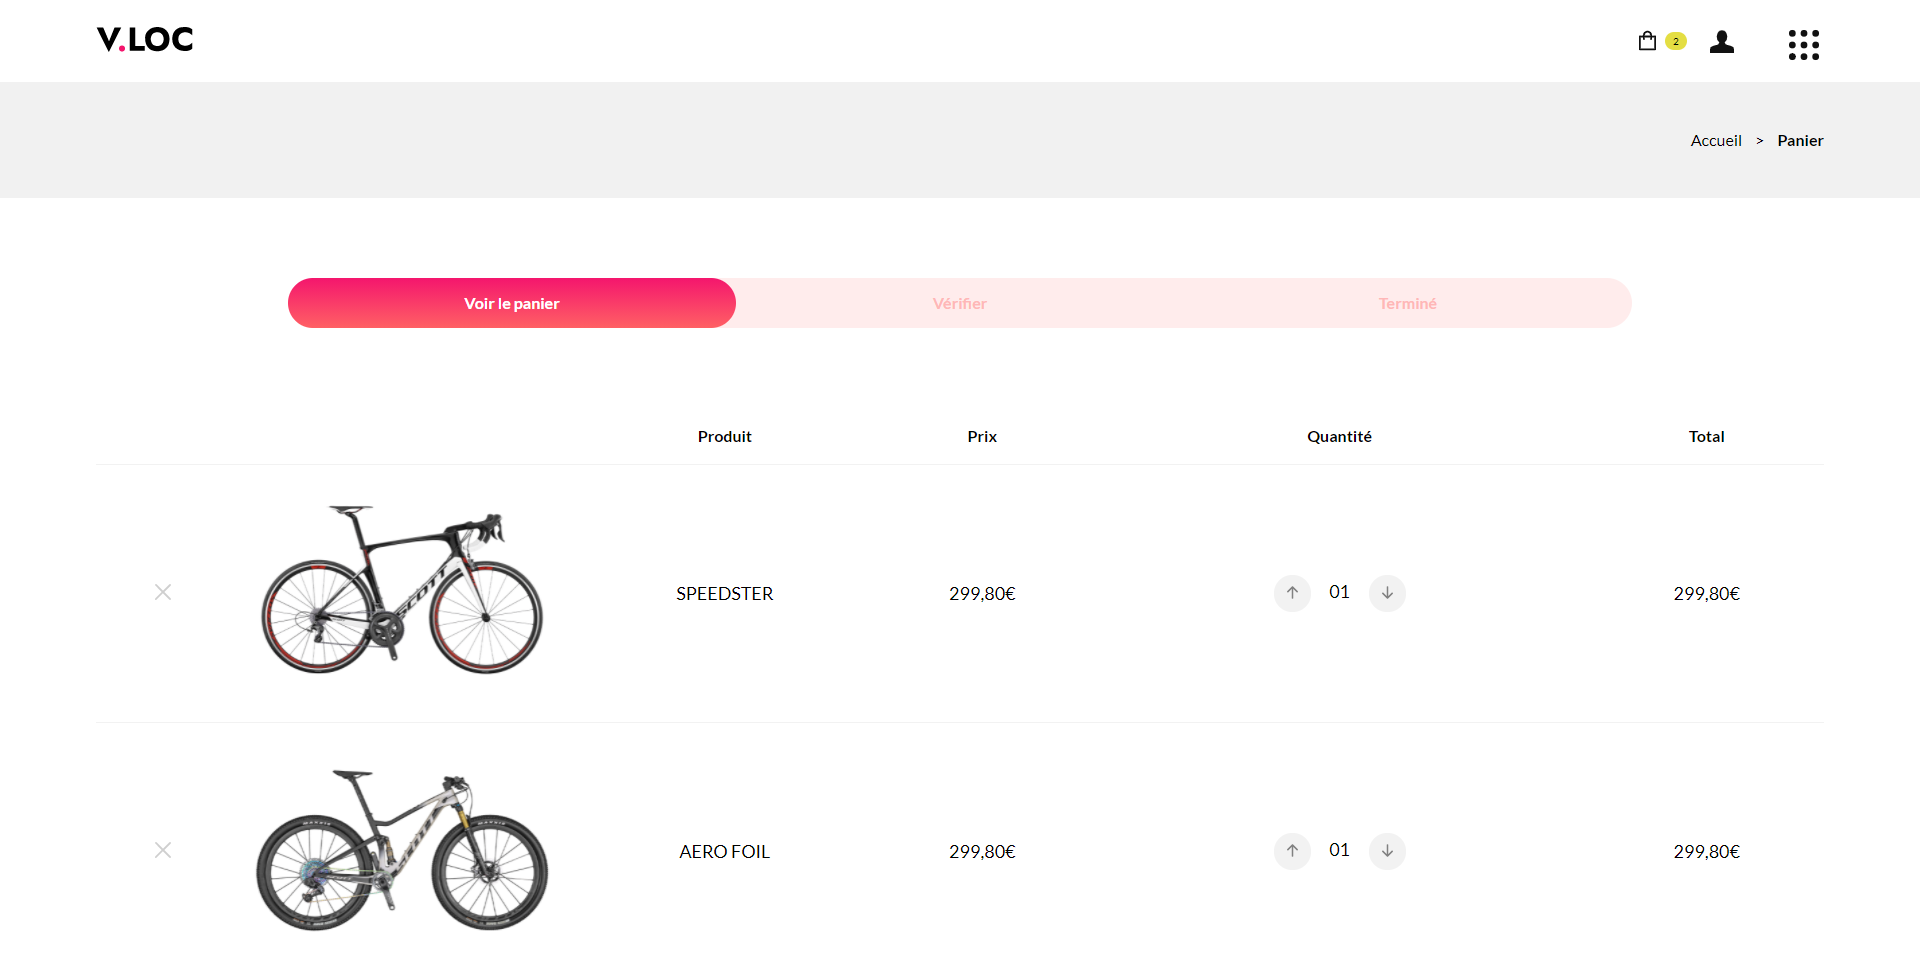Screen dimensions: 1920x969
Task: Click the up arrow for SPEEDSTER quantity
Action: click(x=1292, y=593)
